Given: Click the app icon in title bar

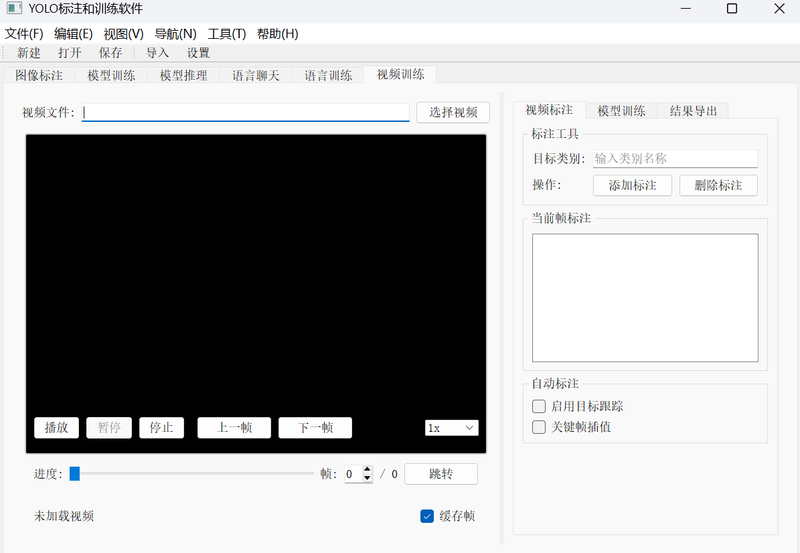Looking at the screenshot, I should pos(14,8).
